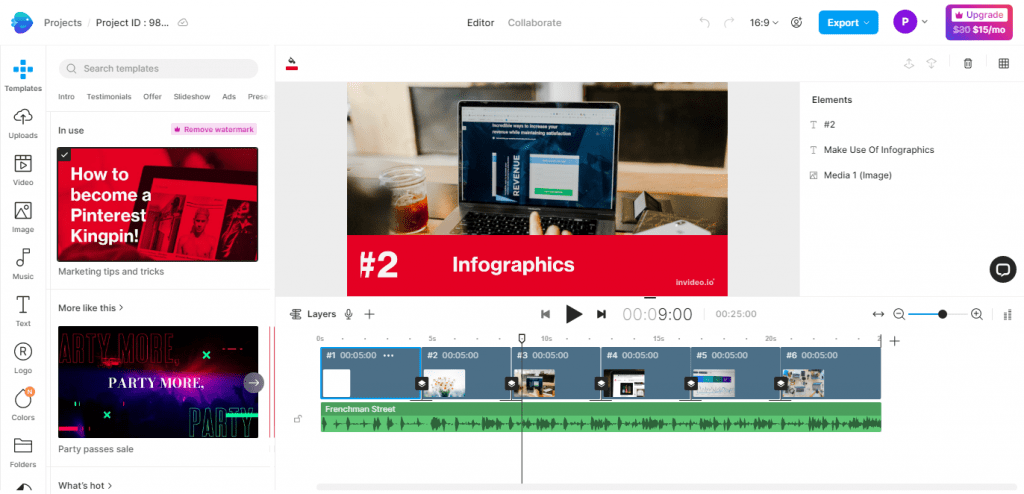Viewport: 1024px width, 494px height.
Task: Click transition icon between scene #1 and #2
Action: [422, 383]
